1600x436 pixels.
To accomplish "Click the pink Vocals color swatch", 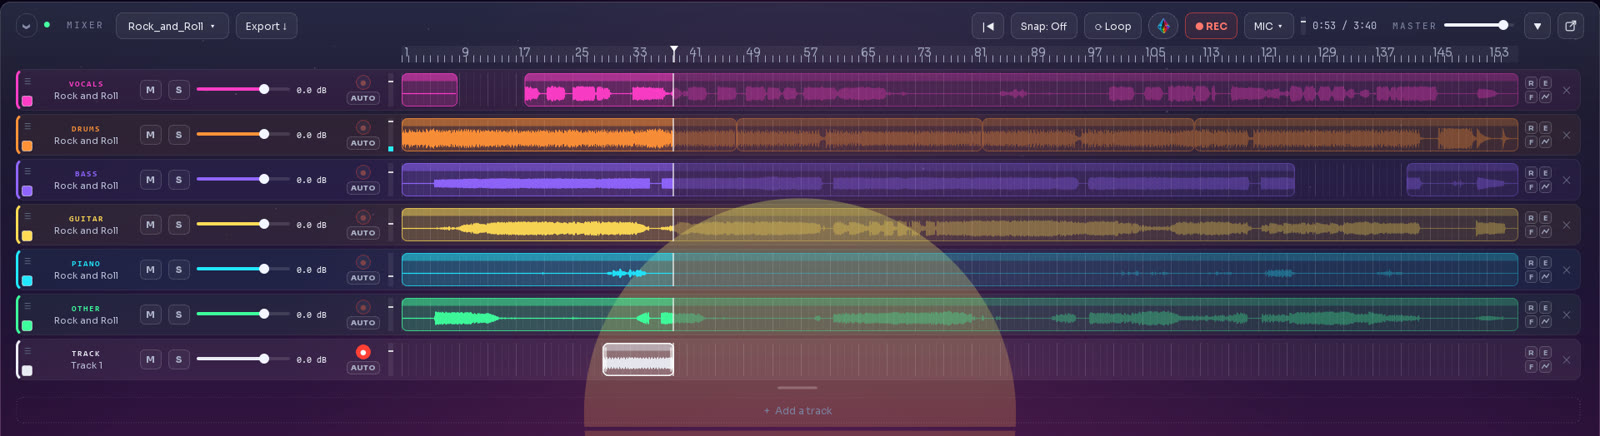I will pos(27,101).
